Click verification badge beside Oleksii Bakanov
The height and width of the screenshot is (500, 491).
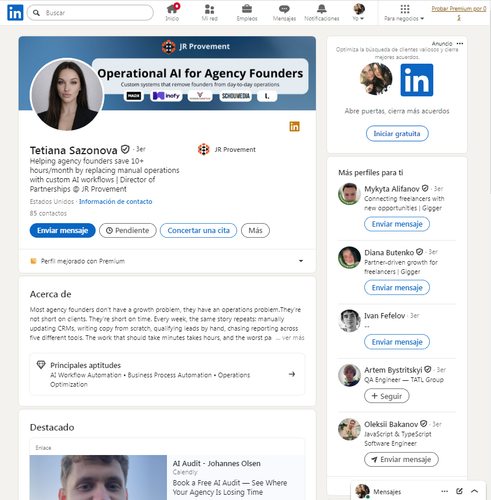click(424, 424)
